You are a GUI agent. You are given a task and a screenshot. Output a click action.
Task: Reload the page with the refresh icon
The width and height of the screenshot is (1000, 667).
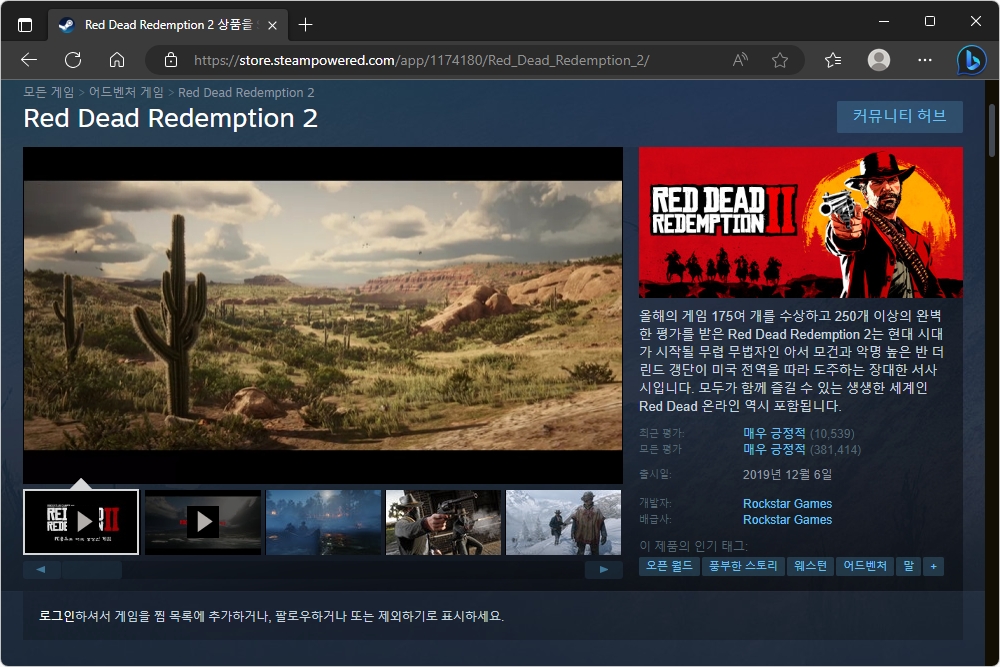coord(73,60)
